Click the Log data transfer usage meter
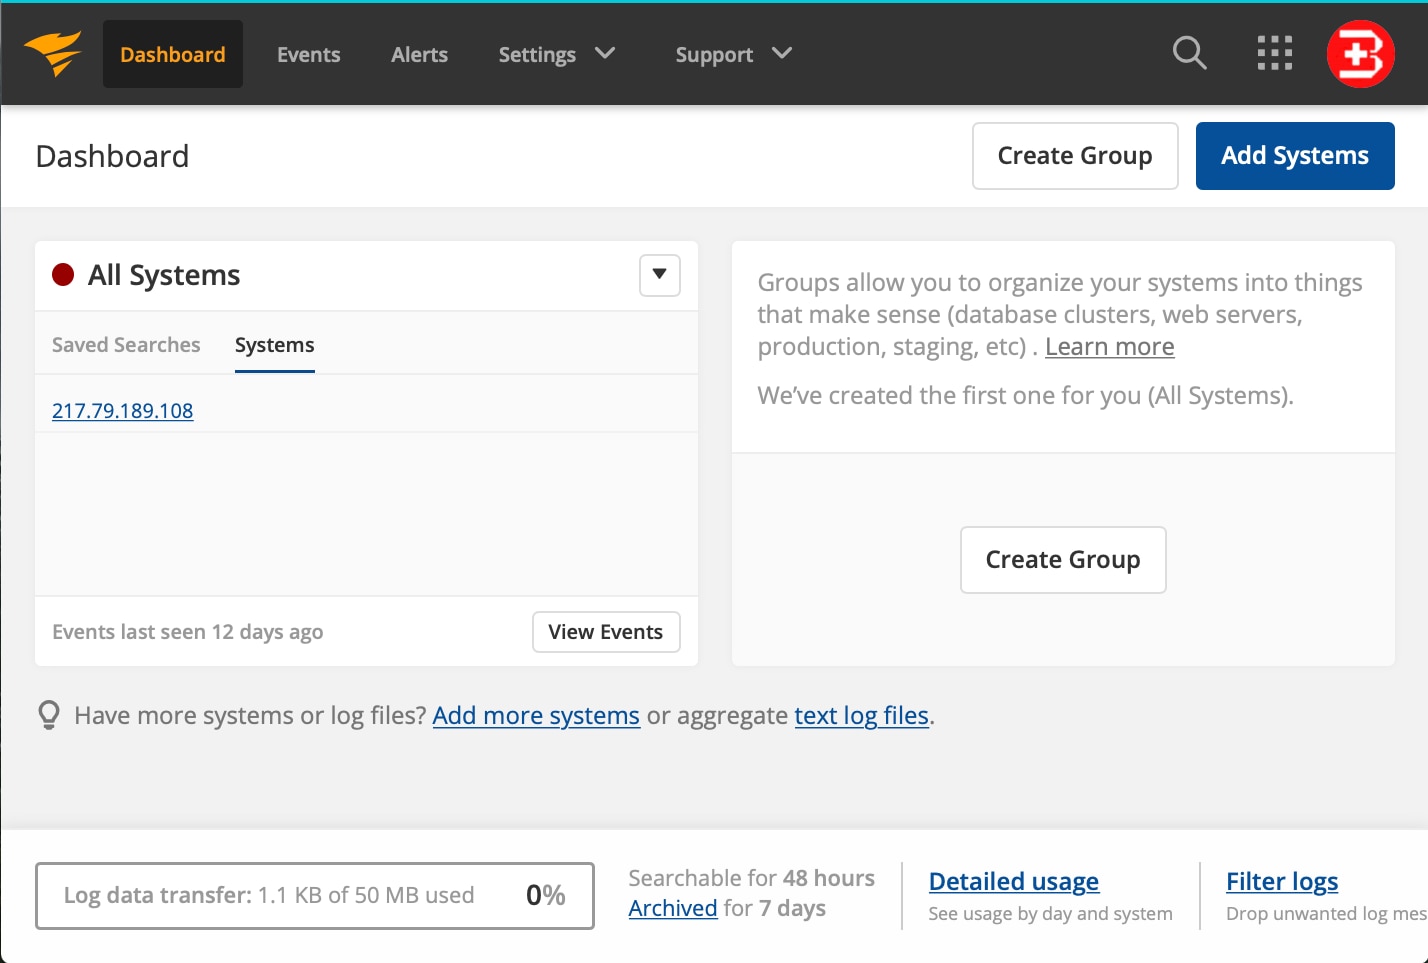 pos(315,895)
